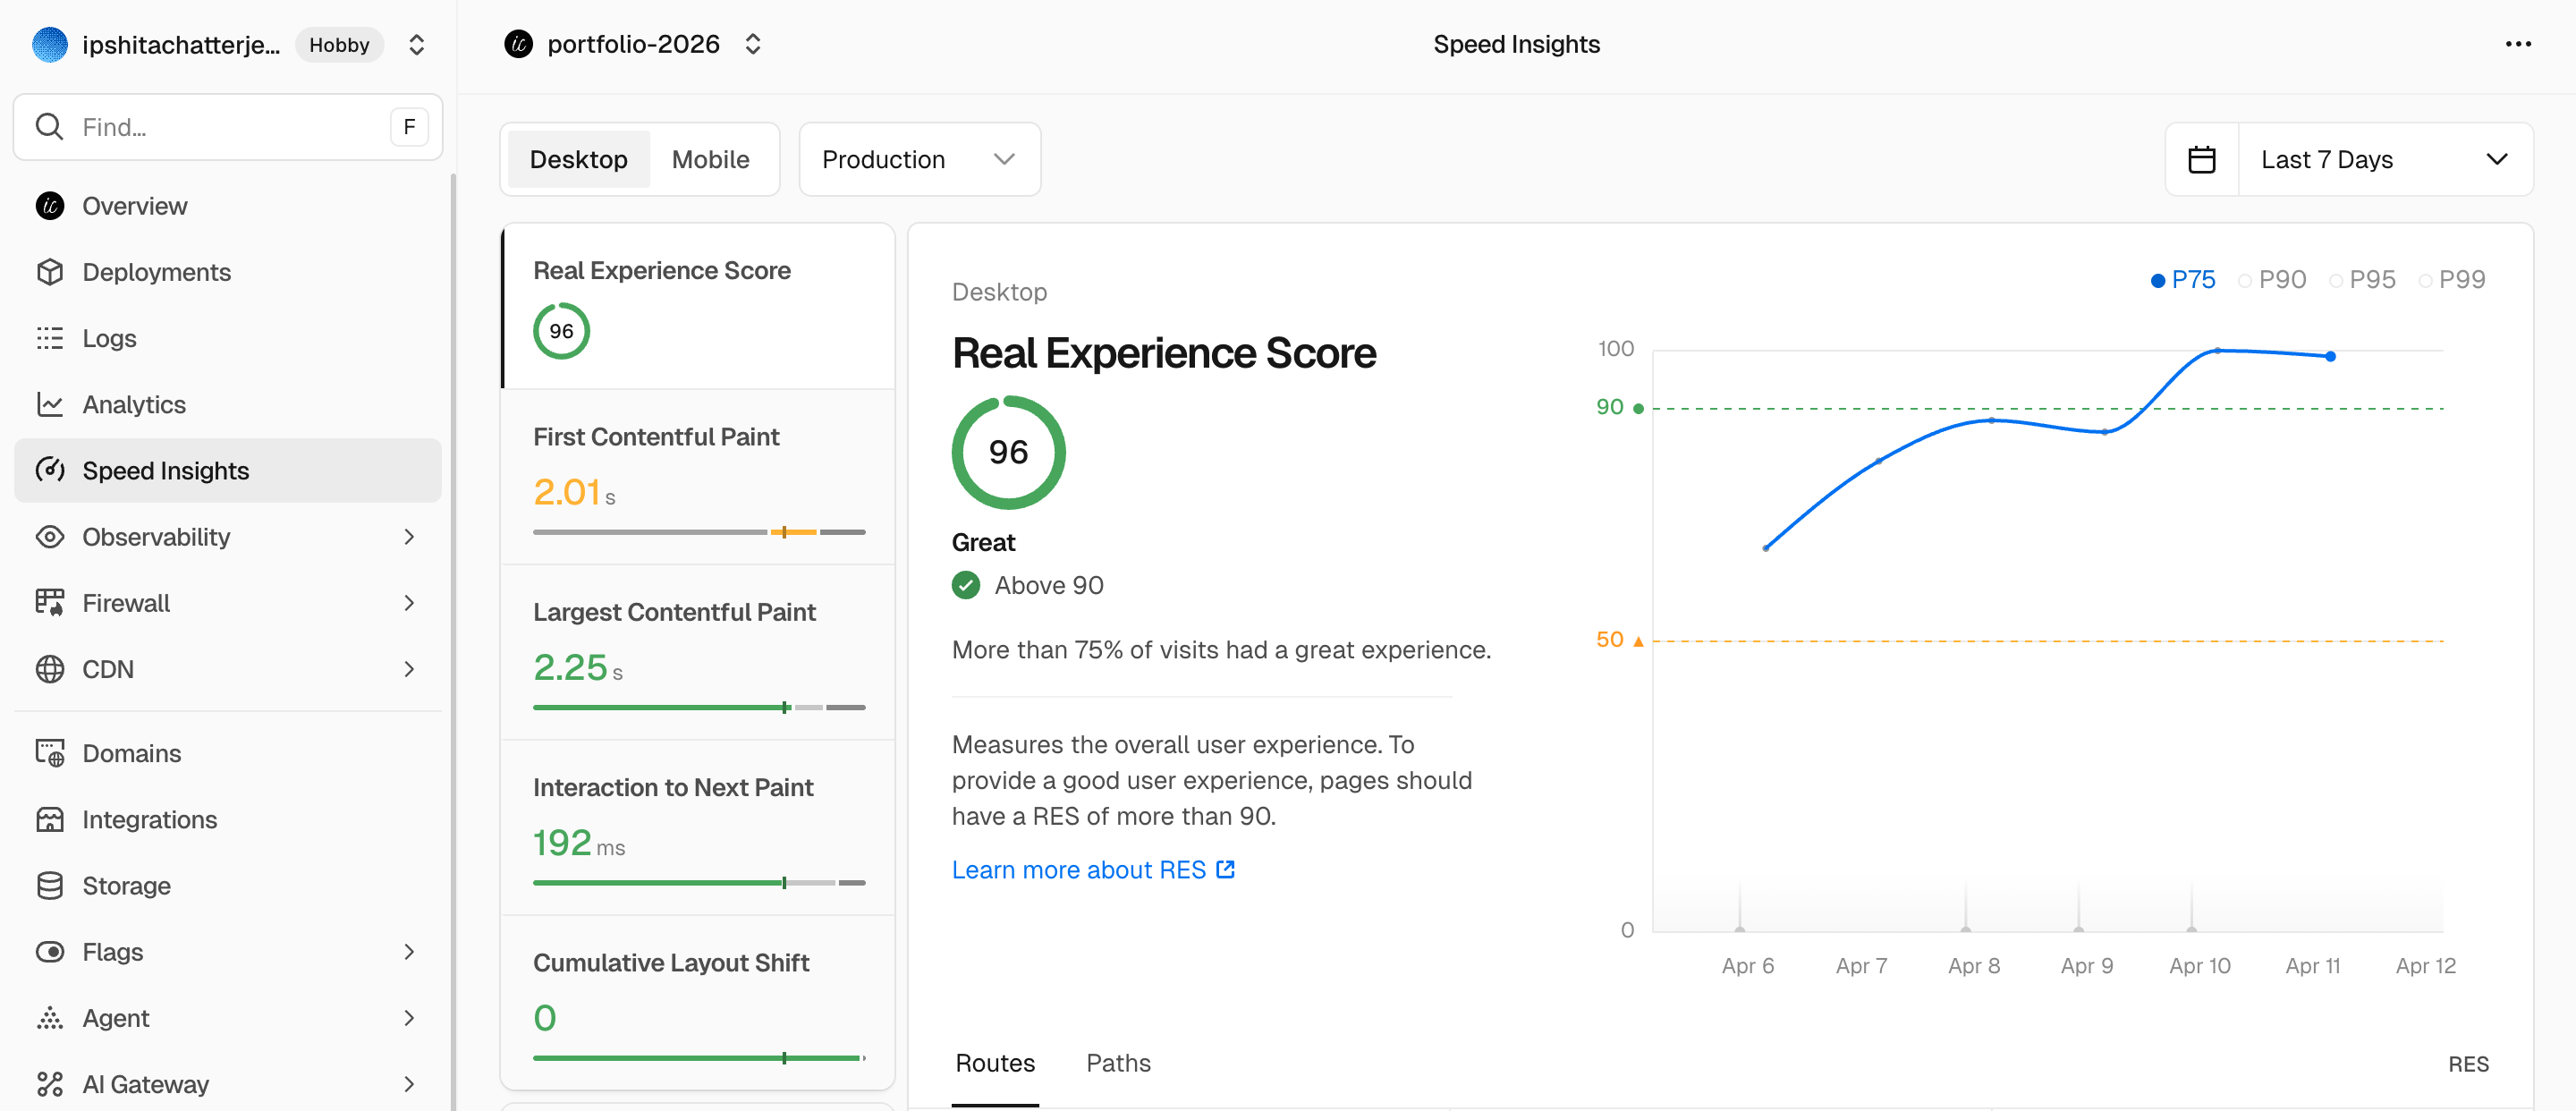Click the ipshitachatterje account avatar
Image resolution: width=2576 pixels, height=1111 pixels.
[x=49, y=44]
